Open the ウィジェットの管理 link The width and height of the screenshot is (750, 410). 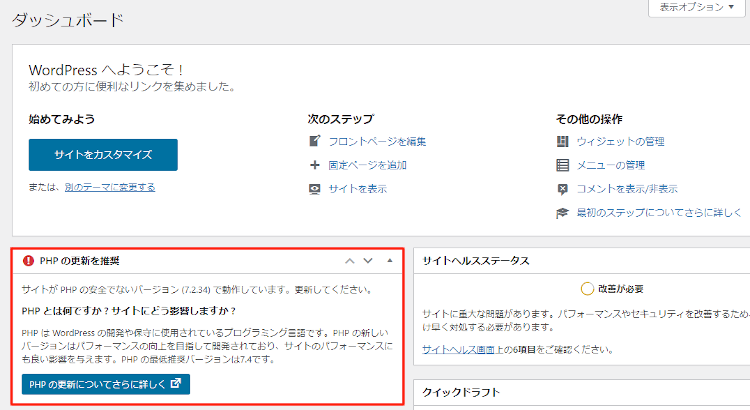(620, 142)
